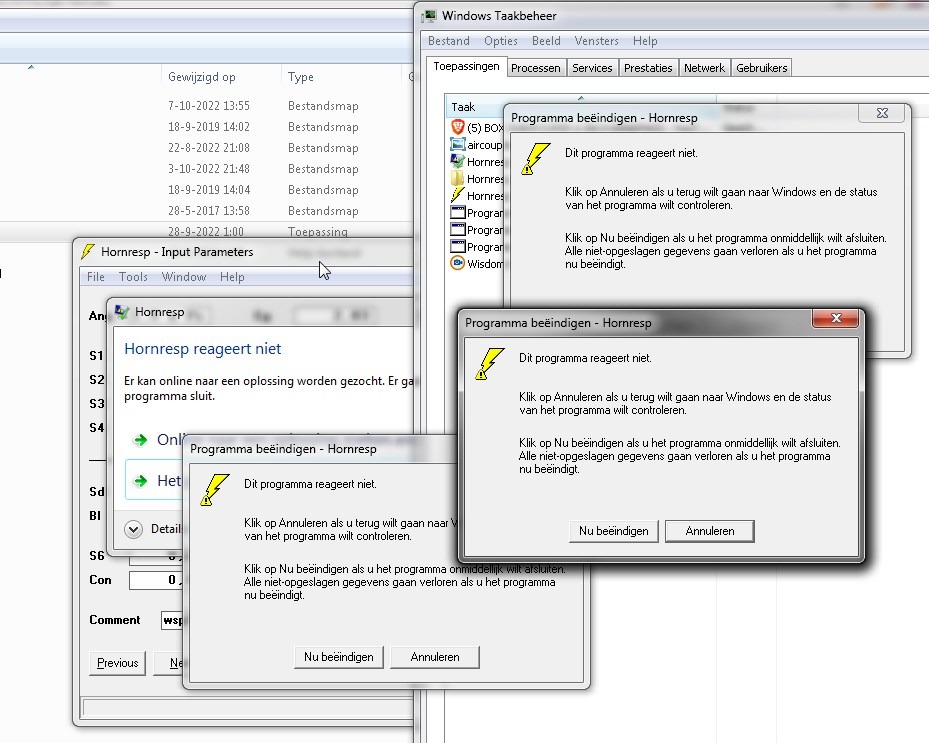The width and height of the screenshot is (929, 743).
Task: Open Help menu in Hornresp Input Parameters
Action: (232, 277)
